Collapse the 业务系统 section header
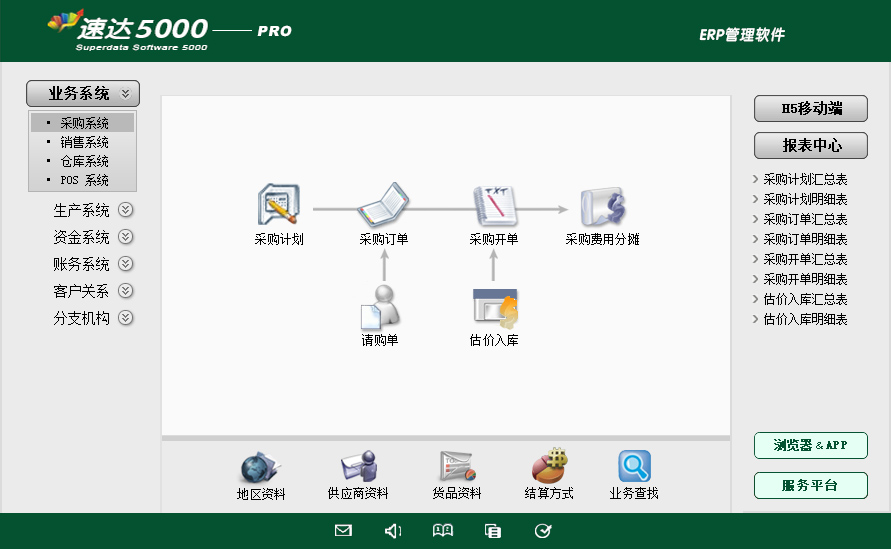The image size is (891, 549). click(x=83, y=93)
